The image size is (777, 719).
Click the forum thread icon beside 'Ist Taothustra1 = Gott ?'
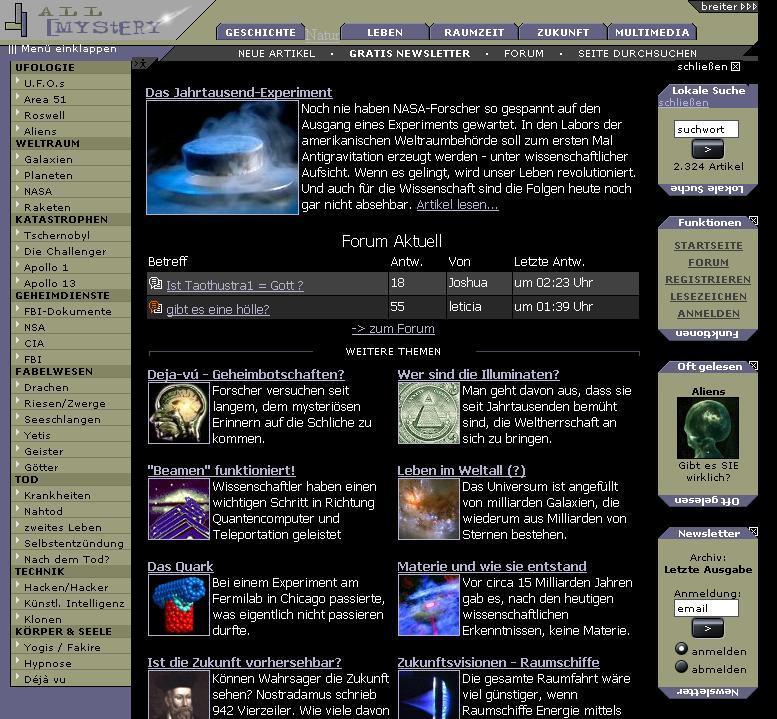155,283
